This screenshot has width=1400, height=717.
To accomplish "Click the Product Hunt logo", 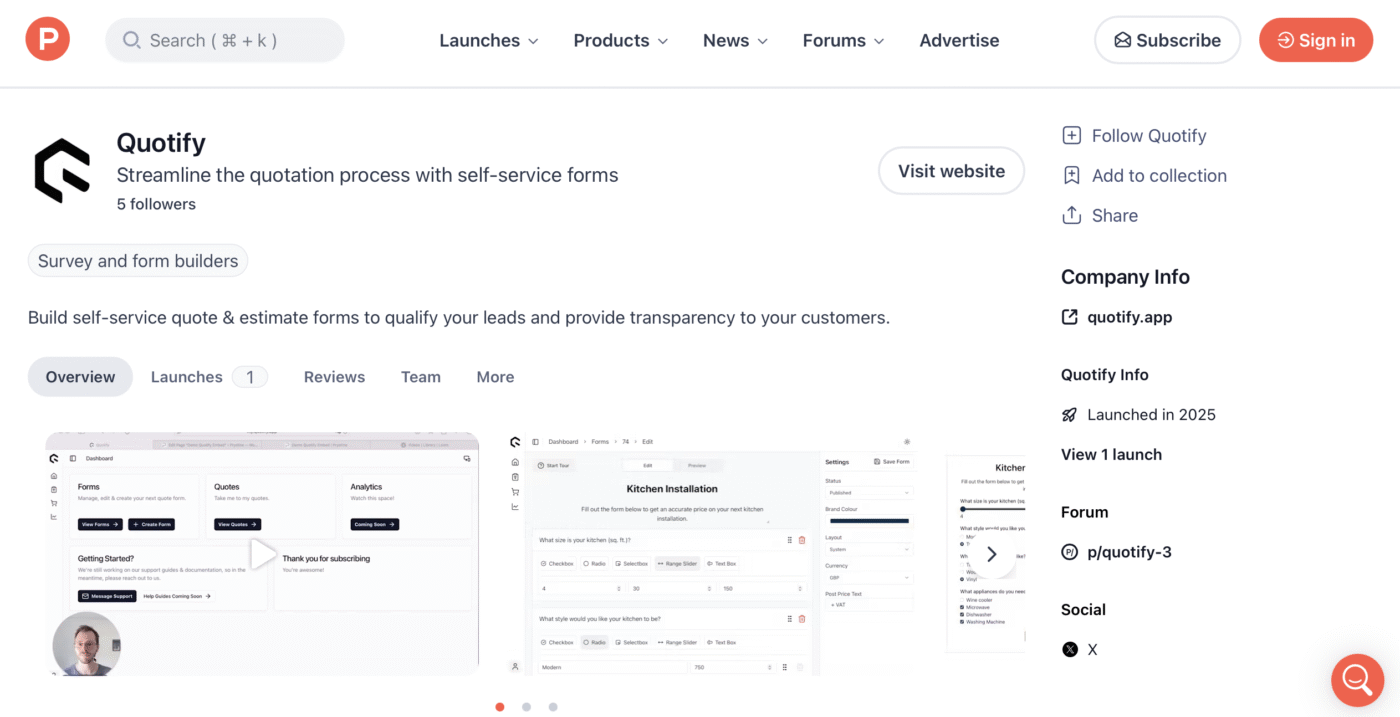I will 48,40.
